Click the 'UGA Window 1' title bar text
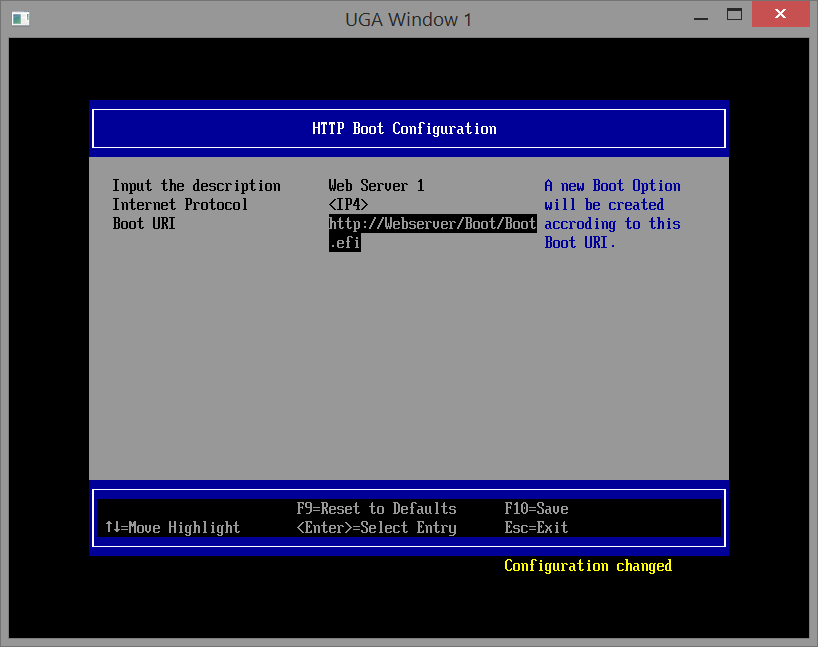 (x=408, y=19)
